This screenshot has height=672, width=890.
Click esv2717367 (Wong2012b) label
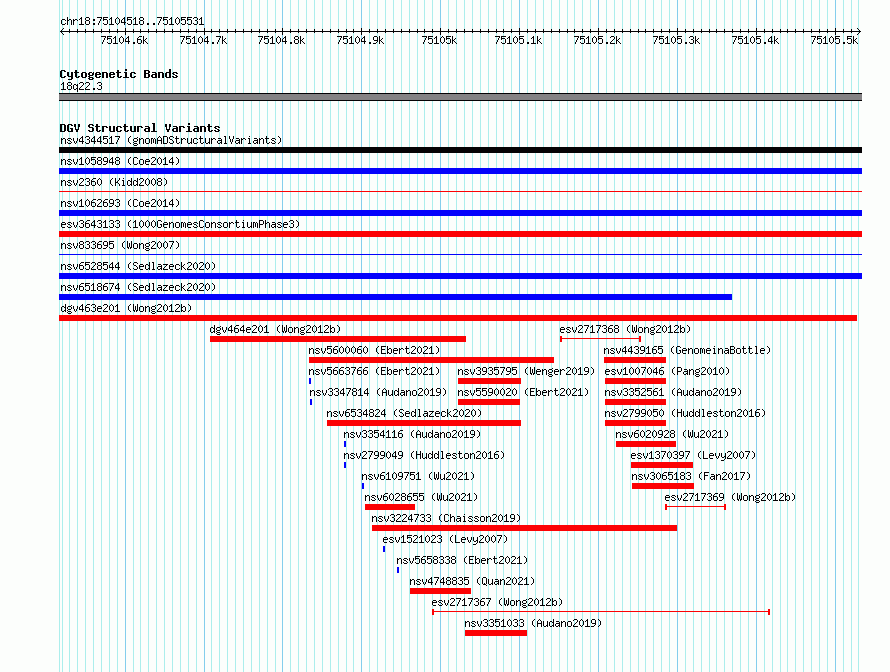click(x=497, y=602)
